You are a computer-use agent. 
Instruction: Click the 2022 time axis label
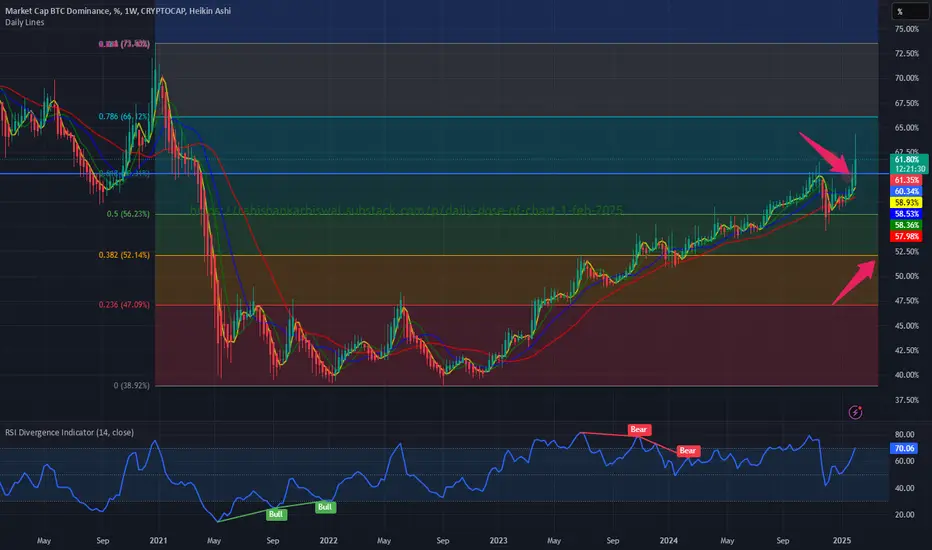pos(328,540)
